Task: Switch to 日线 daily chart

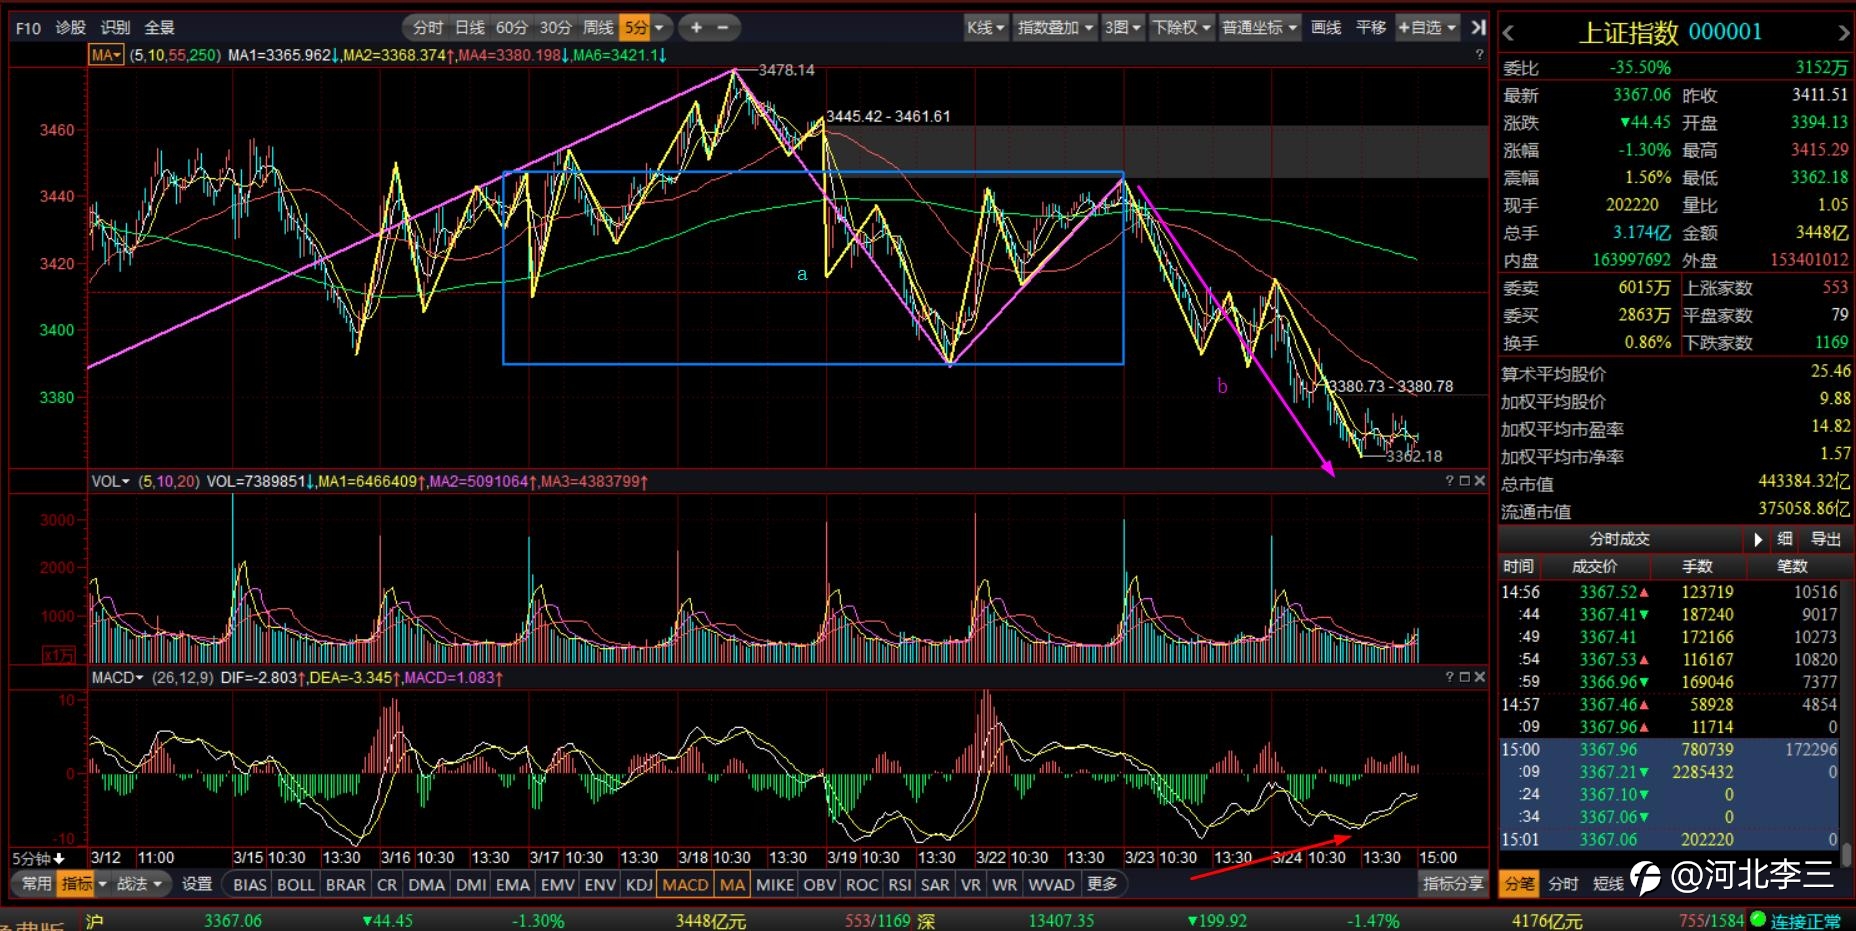Action: (x=469, y=28)
